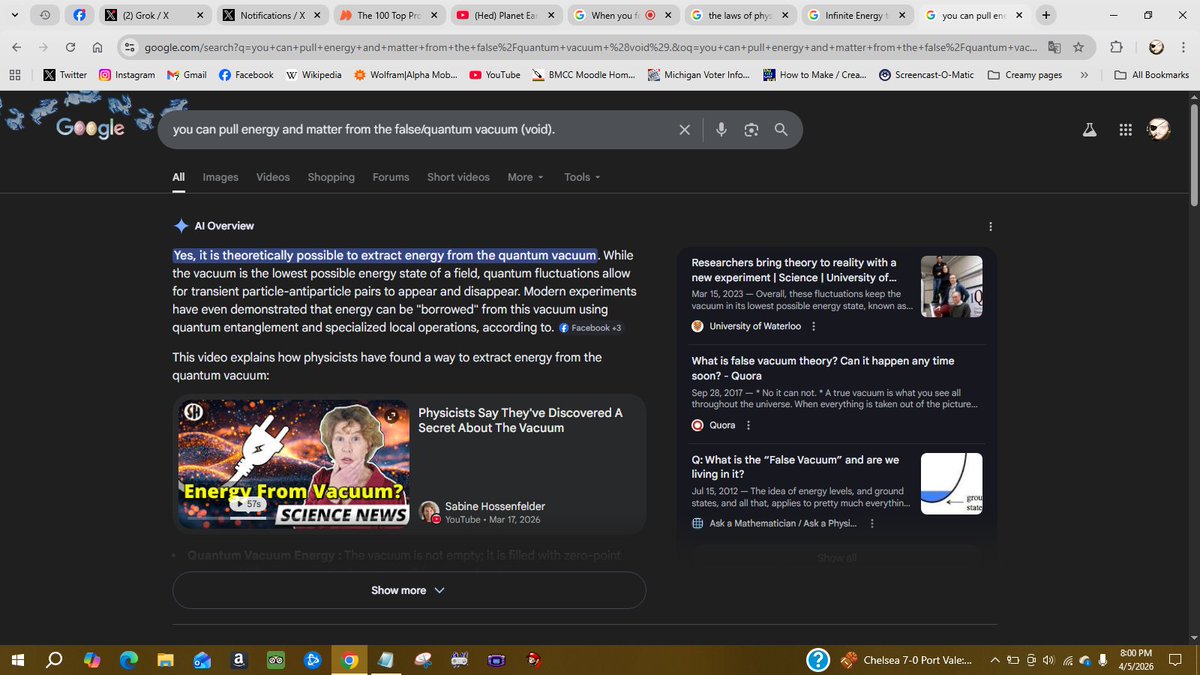
Task: Open Chrome extensions puzzle icon
Action: (x=1116, y=47)
